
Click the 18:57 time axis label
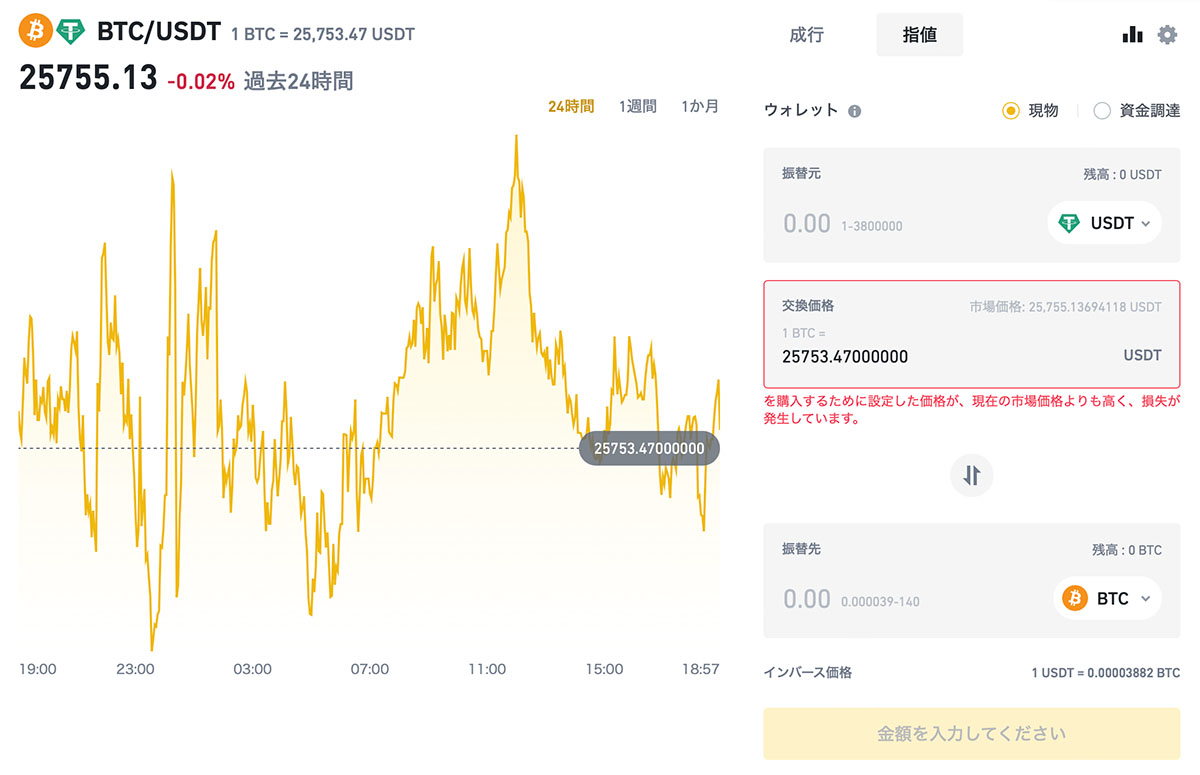(x=700, y=669)
